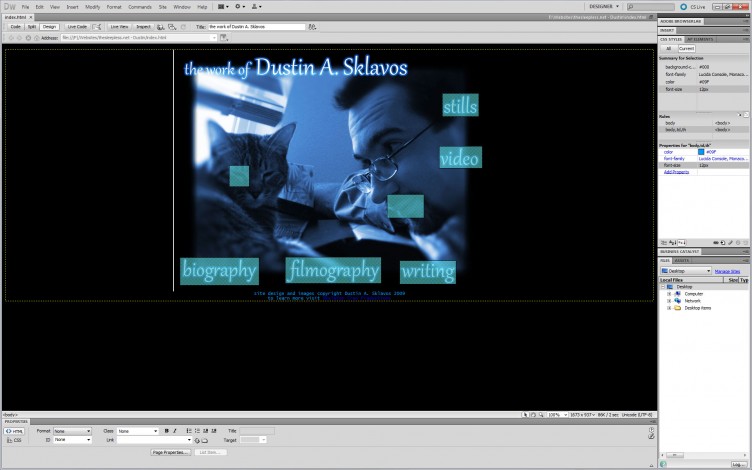Click the Hand tool icon in the status bar
This screenshot has width=752, height=470.
coord(533,415)
